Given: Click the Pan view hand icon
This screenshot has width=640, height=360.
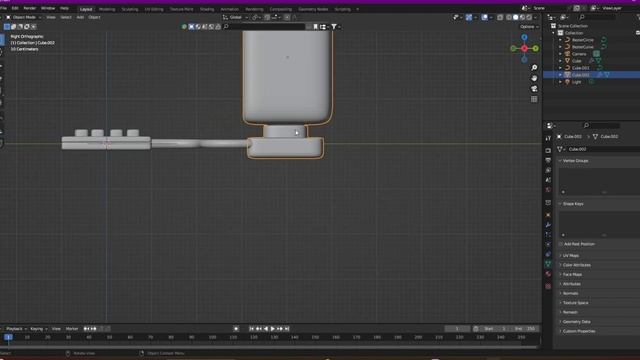Looking at the screenshot, I should (534, 78).
